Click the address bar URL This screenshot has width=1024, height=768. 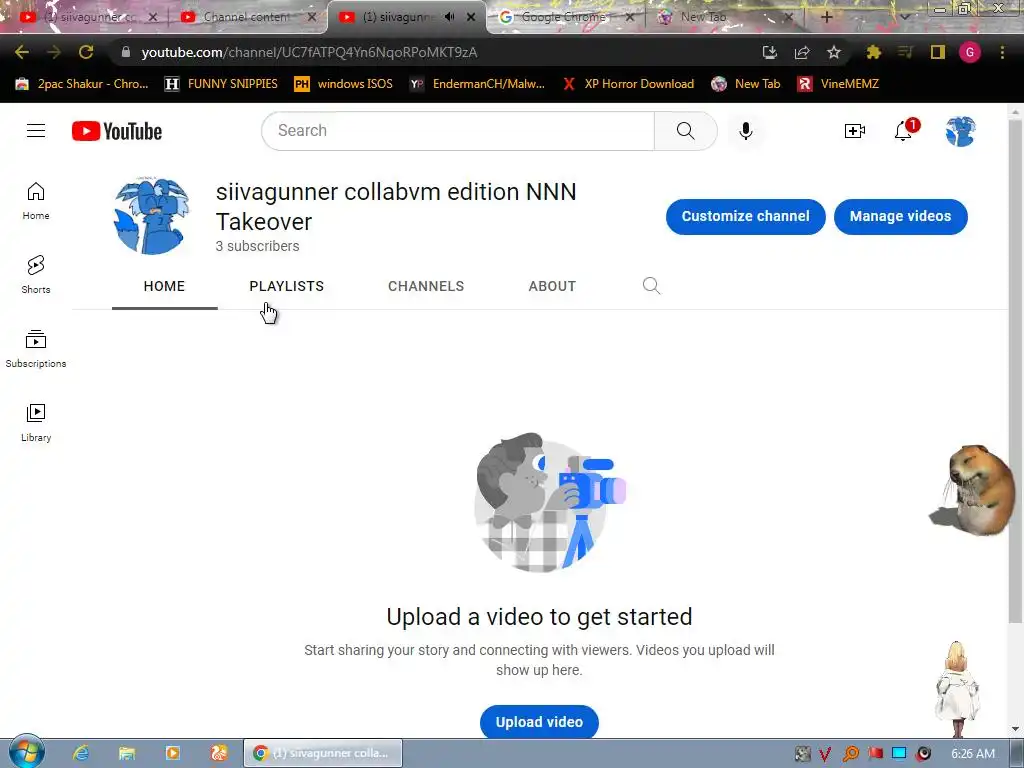309,52
